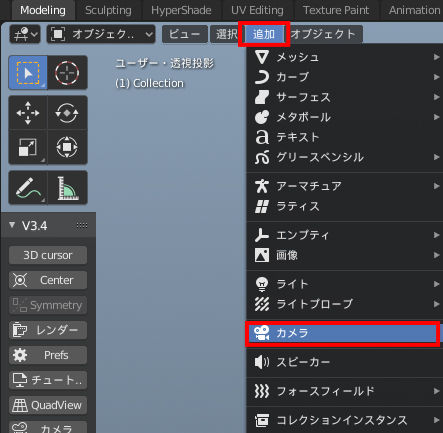Expand the コレクションインスタンス submenu
Screen dimensions: 443x433
(x=345, y=420)
